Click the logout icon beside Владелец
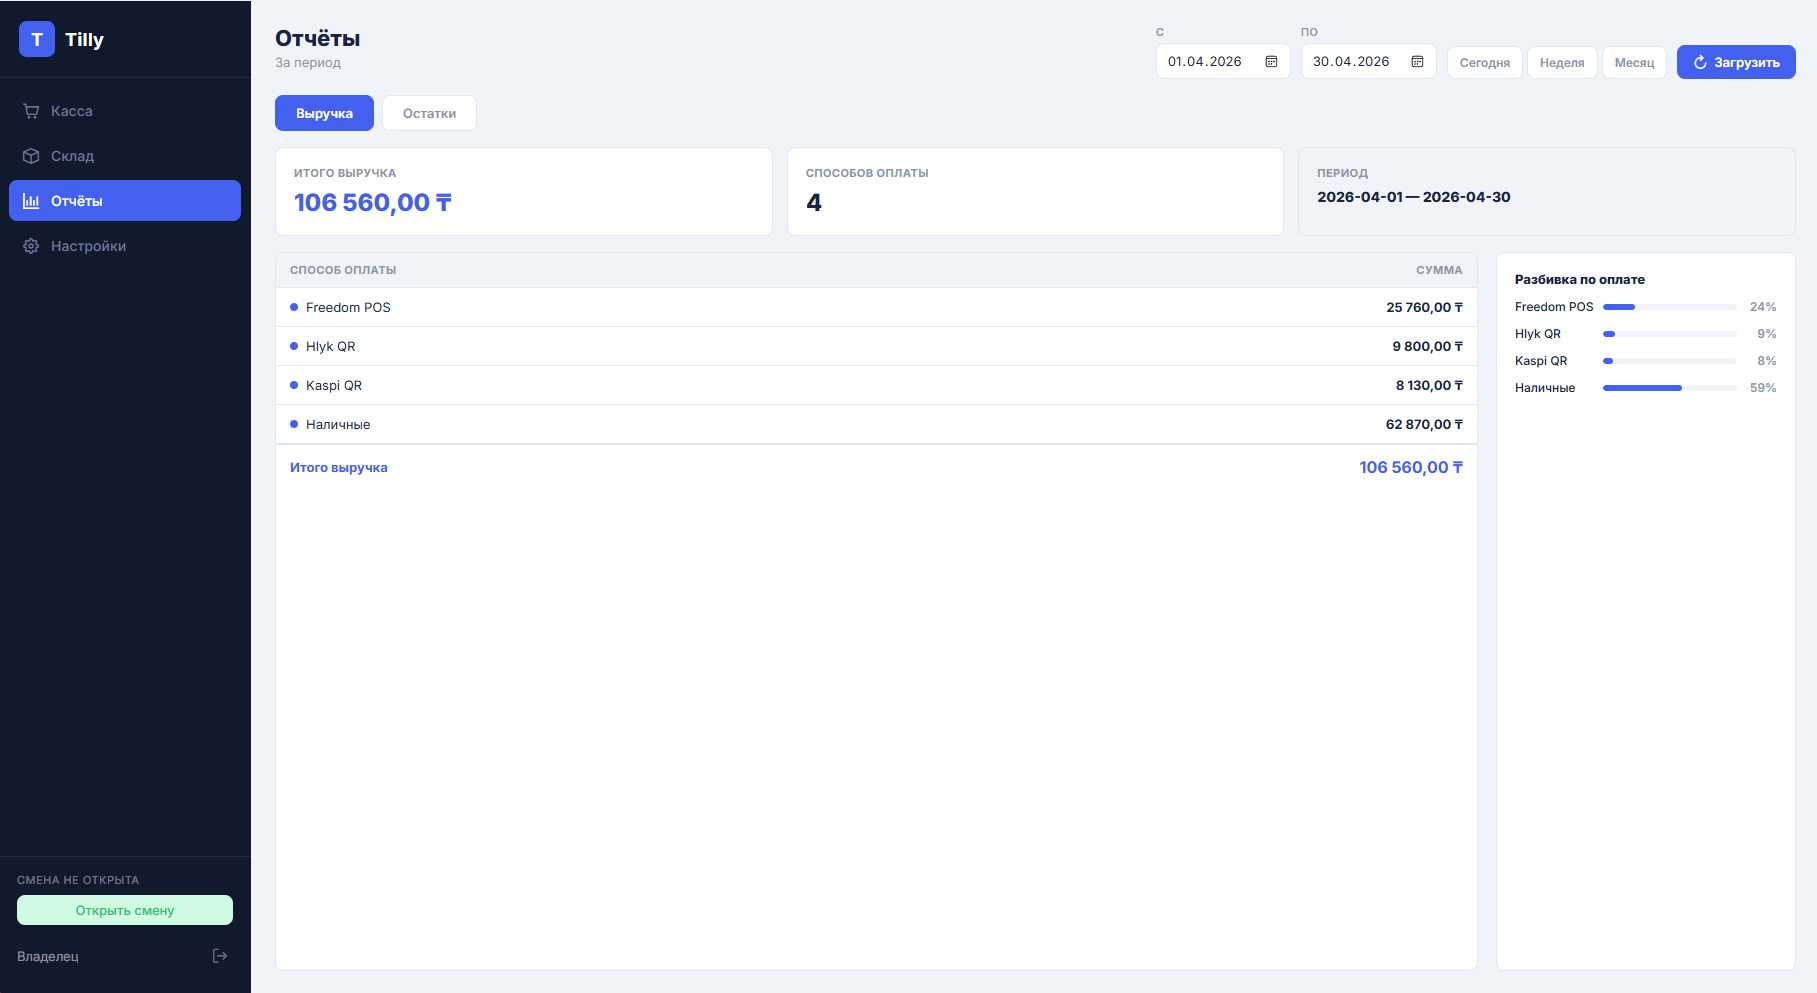This screenshot has height=993, width=1817. click(x=220, y=956)
